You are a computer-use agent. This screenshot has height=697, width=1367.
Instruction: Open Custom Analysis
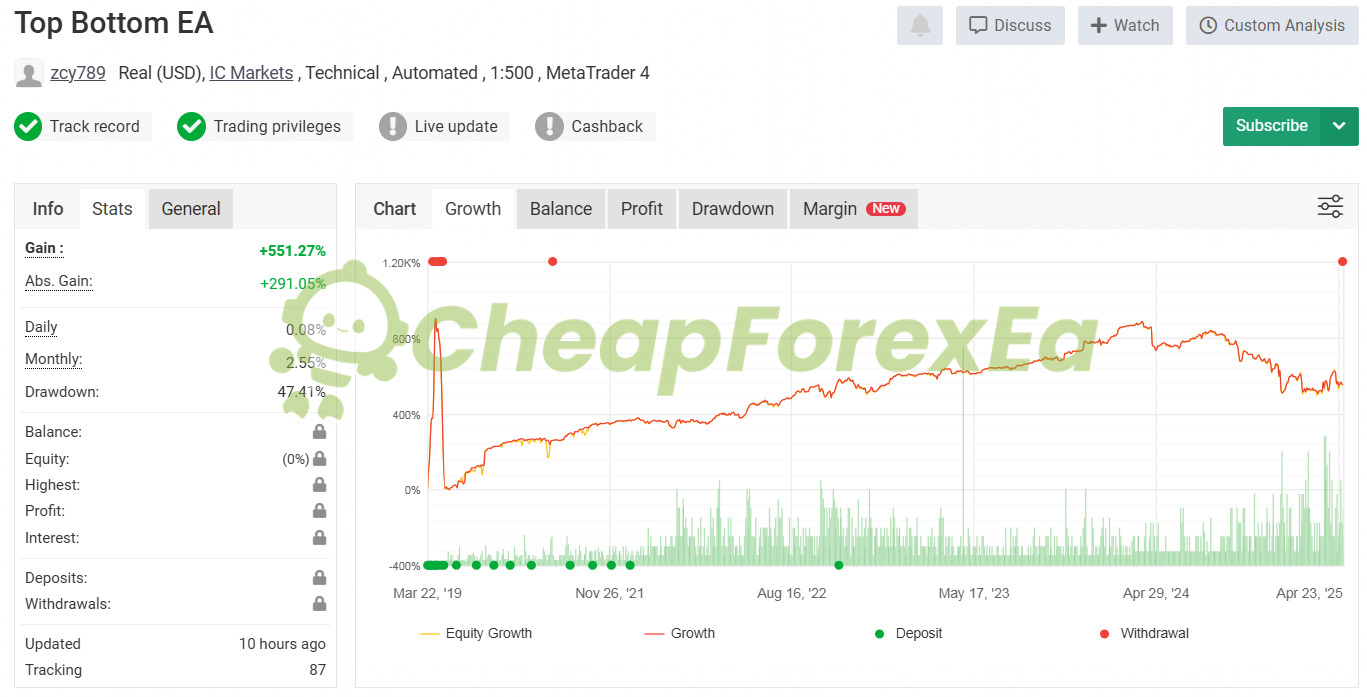(1272, 25)
